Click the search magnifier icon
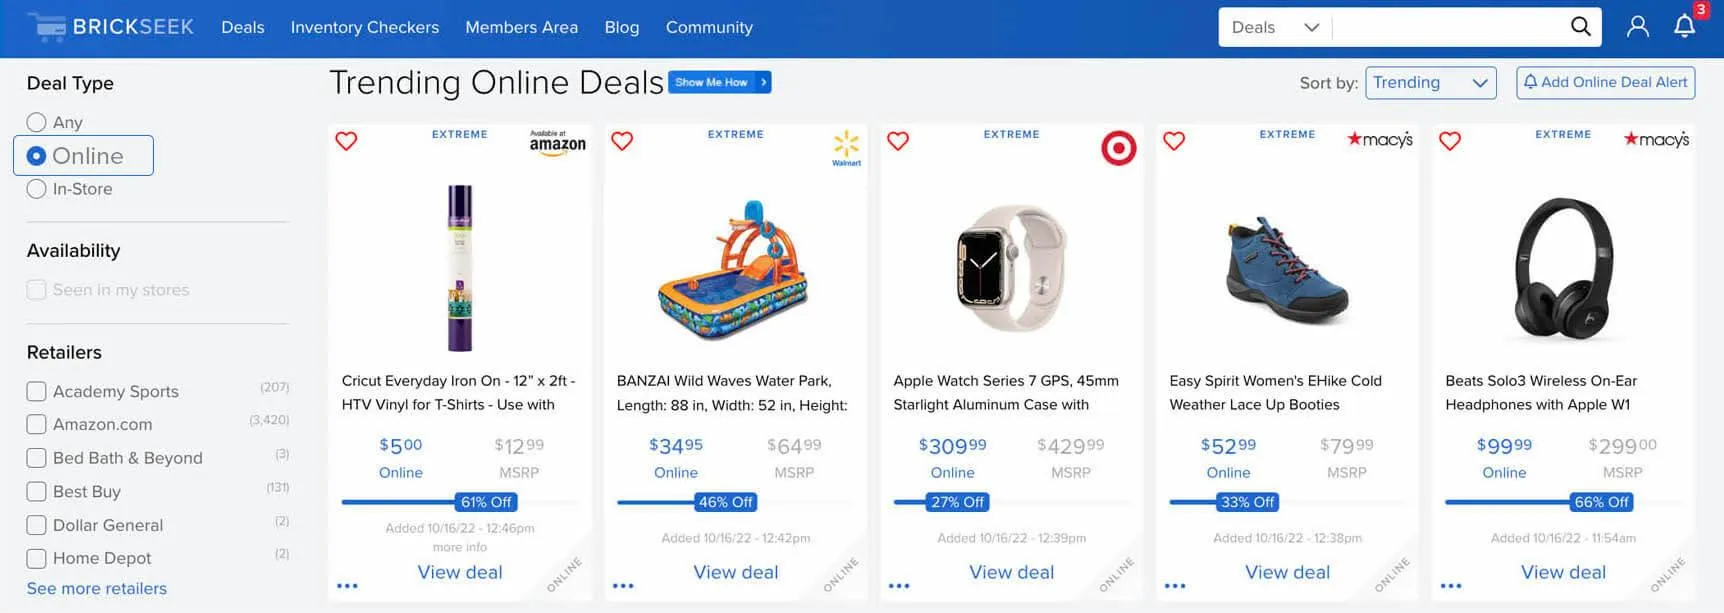 (1579, 26)
